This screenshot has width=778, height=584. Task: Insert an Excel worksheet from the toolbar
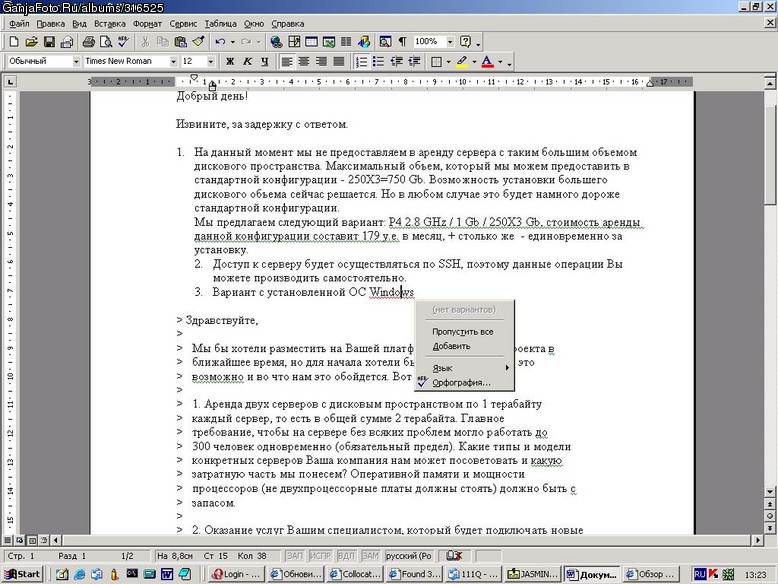(328, 42)
